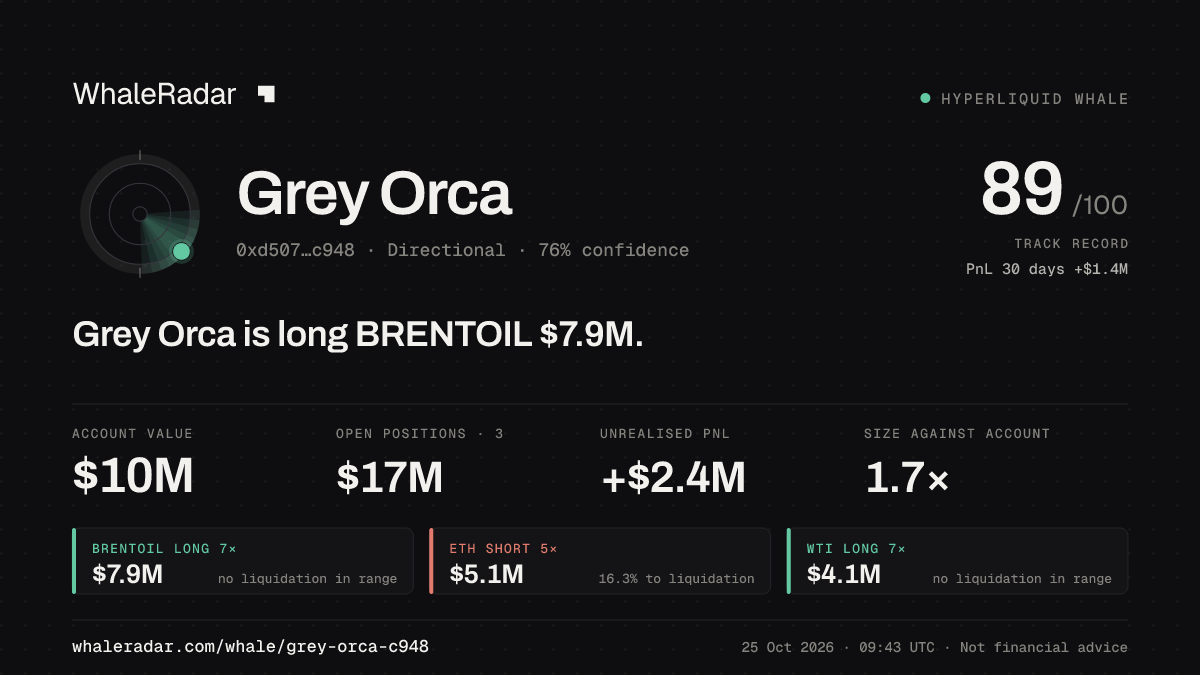Click the 1.7× leverage figure

point(907,477)
